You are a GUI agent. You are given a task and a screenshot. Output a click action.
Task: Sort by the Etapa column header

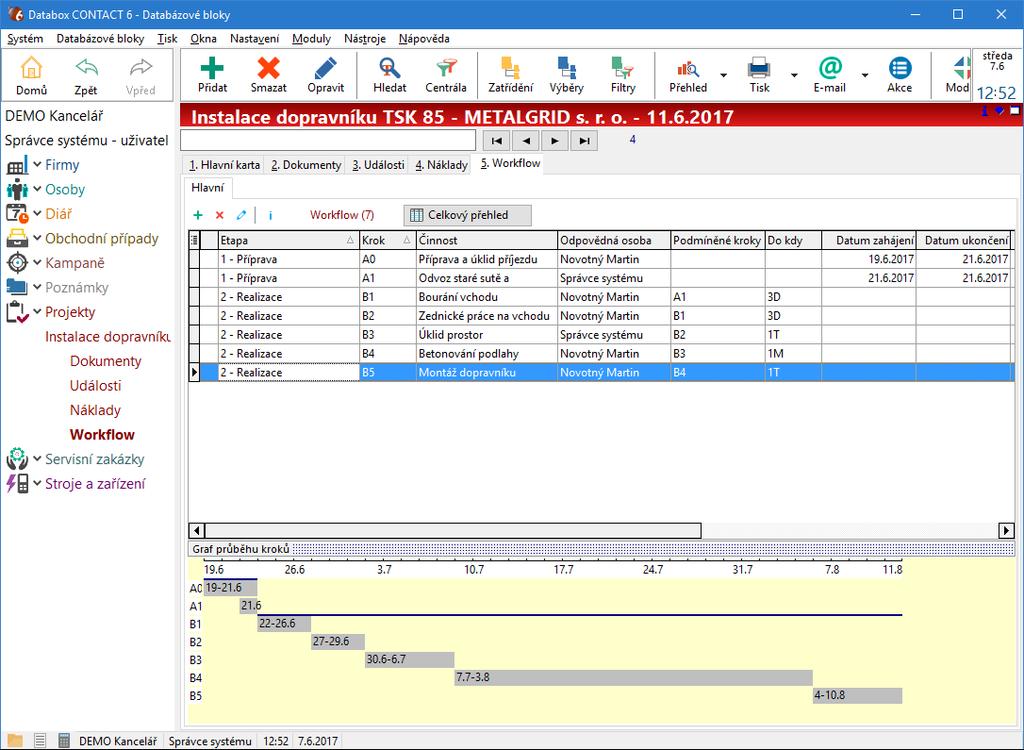click(x=288, y=240)
